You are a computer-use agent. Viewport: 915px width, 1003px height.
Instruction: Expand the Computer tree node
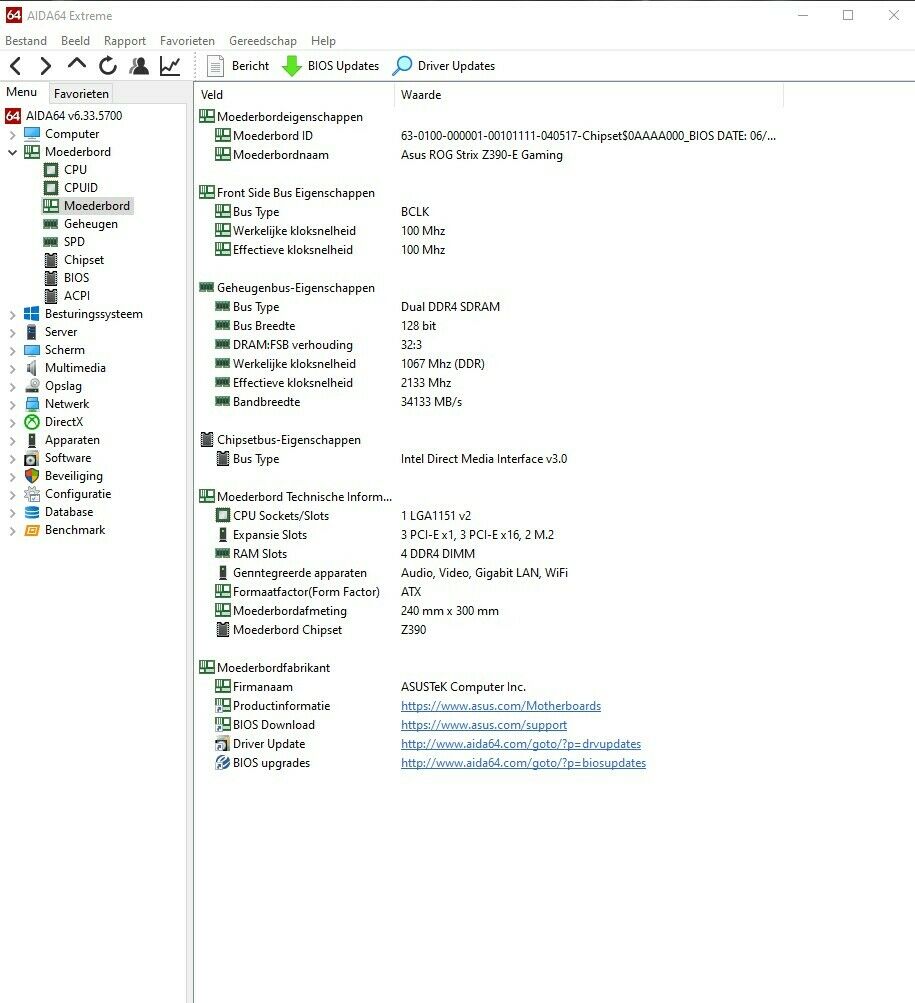[12, 134]
